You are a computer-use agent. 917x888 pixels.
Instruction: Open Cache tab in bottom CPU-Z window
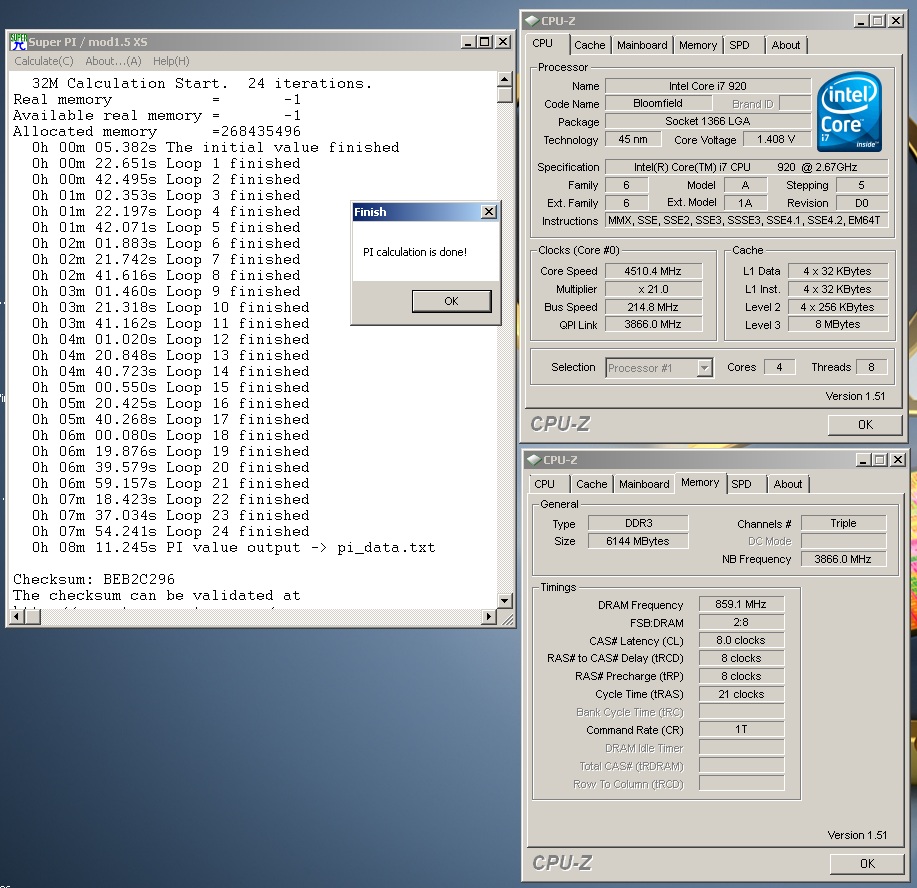[x=592, y=484]
